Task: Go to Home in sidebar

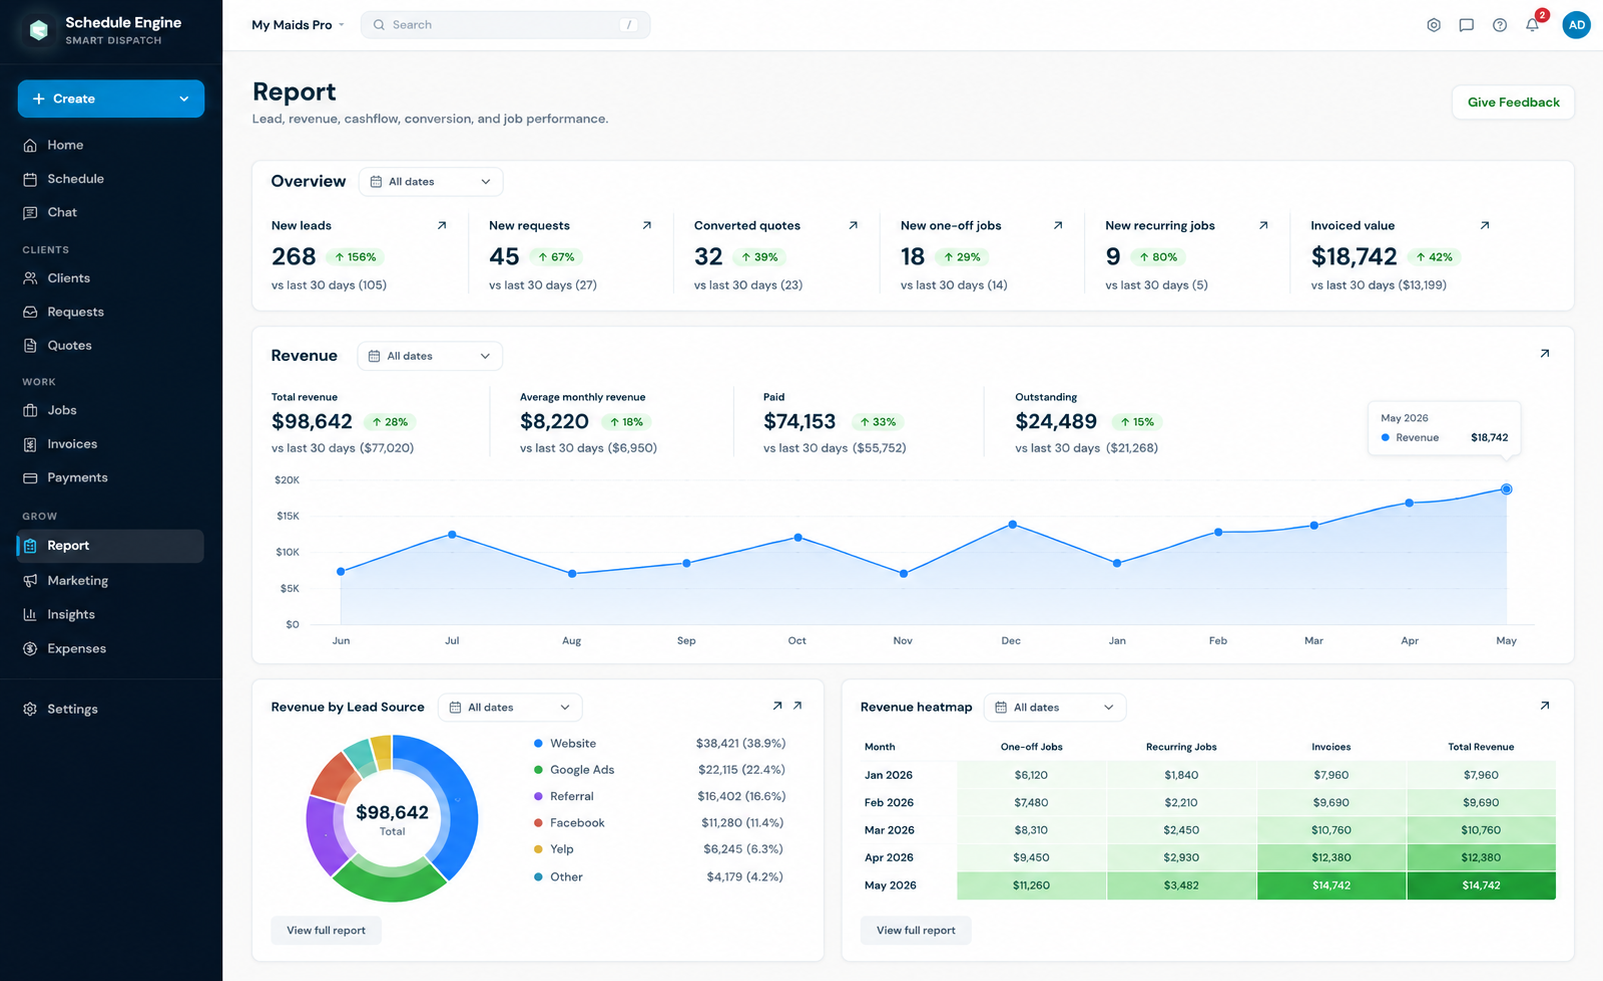Action: click(111, 145)
